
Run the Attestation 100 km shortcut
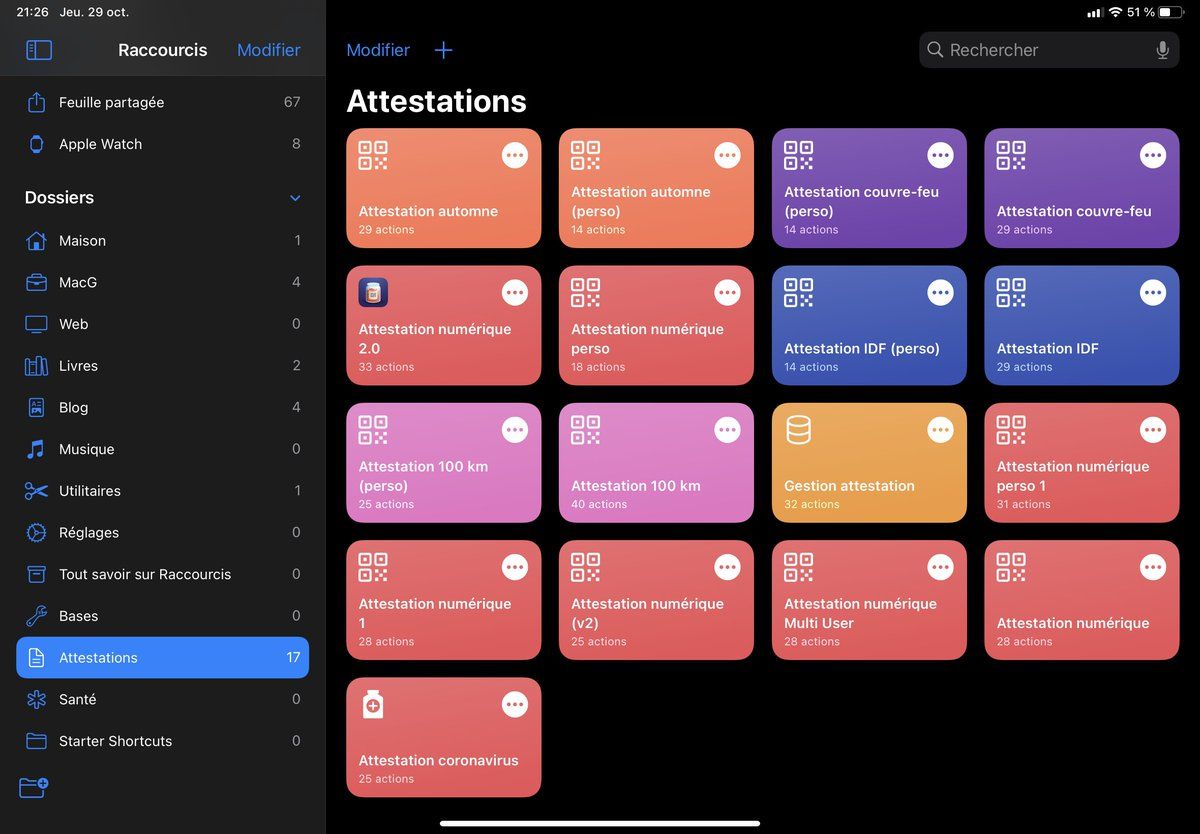656,463
